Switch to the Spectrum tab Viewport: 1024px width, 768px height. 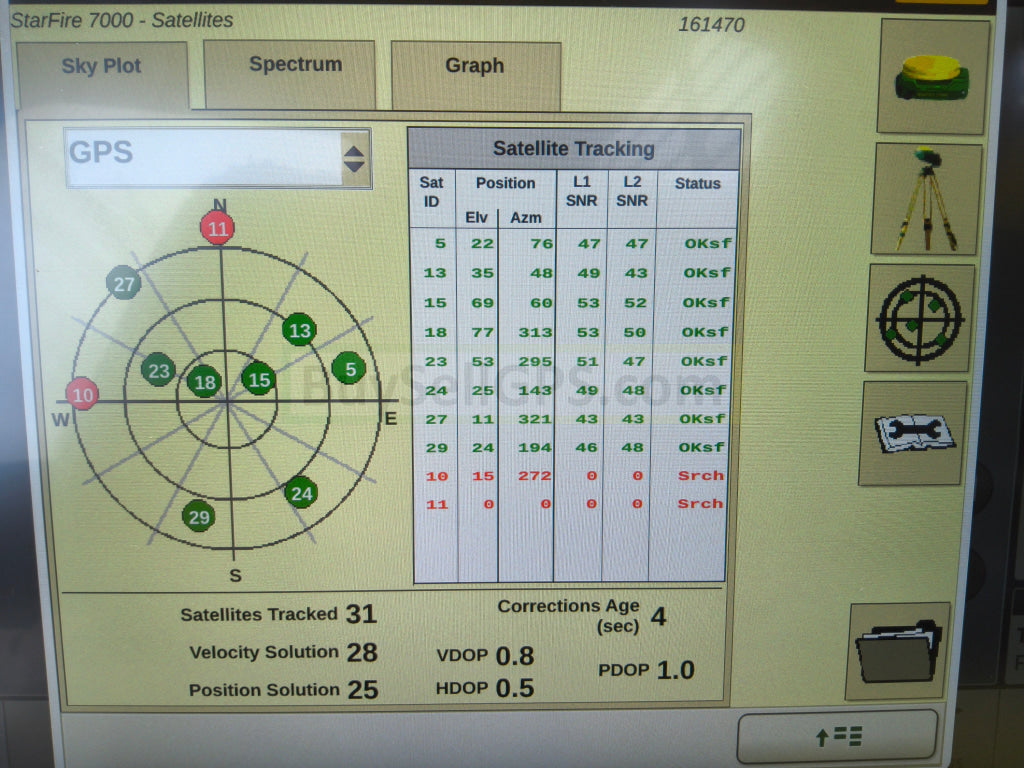pos(289,73)
